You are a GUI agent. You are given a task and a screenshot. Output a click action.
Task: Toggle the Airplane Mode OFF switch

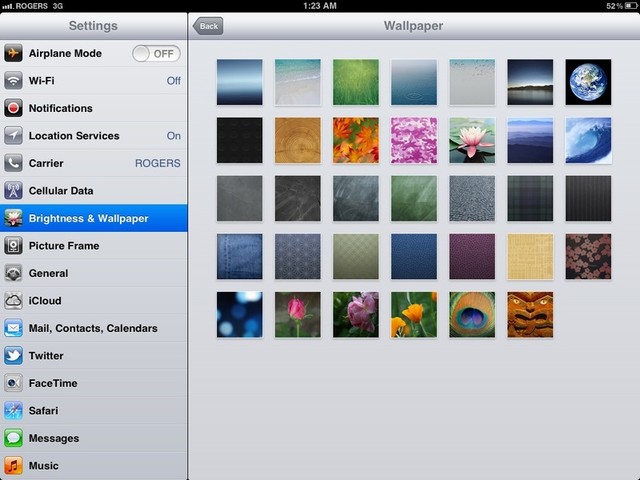[156, 53]
